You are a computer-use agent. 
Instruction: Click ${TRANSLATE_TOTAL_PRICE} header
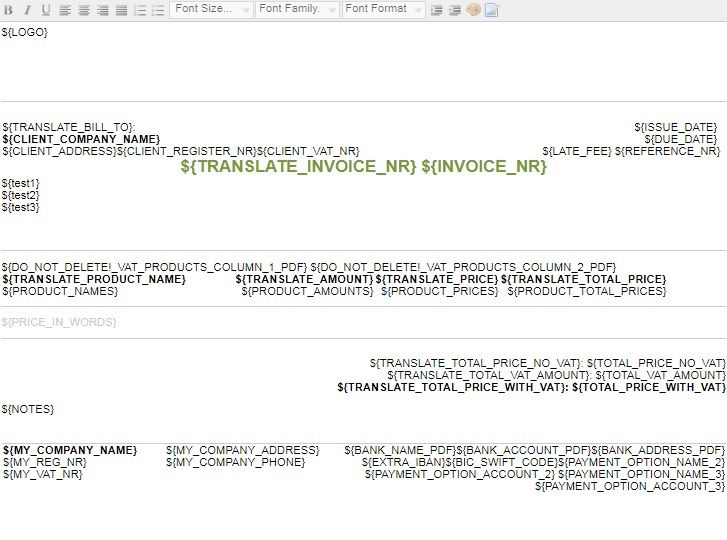click(x=583, y=279)
